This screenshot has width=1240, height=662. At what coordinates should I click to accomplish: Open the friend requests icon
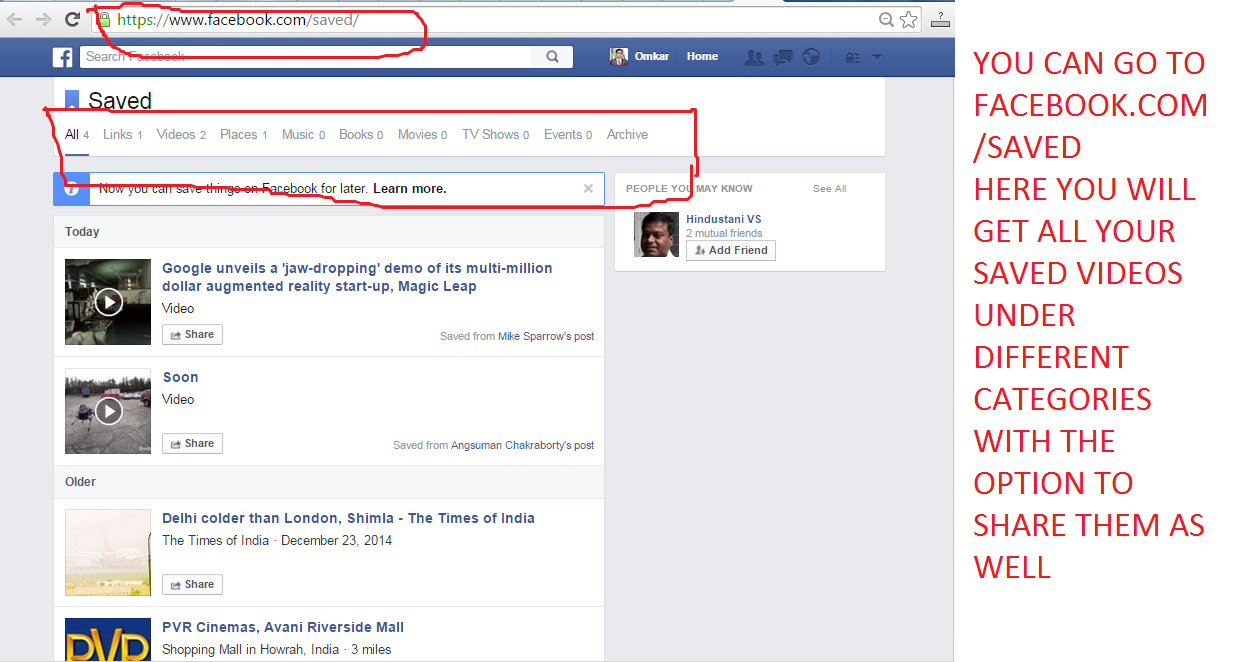[x=755, y=57]
